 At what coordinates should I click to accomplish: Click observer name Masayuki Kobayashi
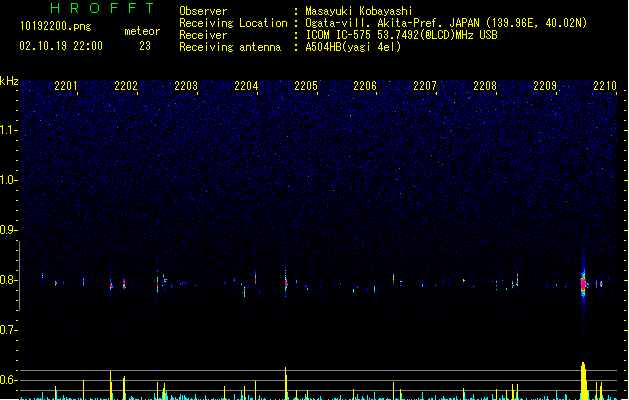[359, 11]
